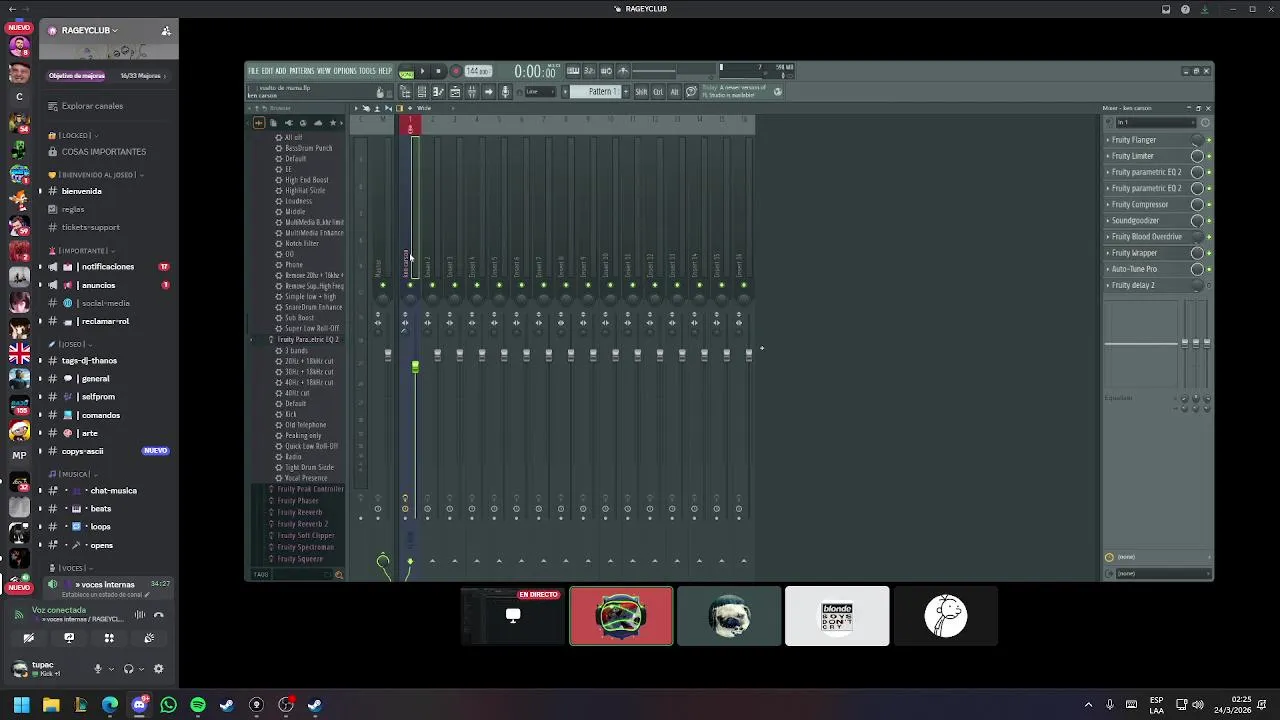
Task: Toggle Fruity Wrapper enable LED
Action: pos(1209,253)
